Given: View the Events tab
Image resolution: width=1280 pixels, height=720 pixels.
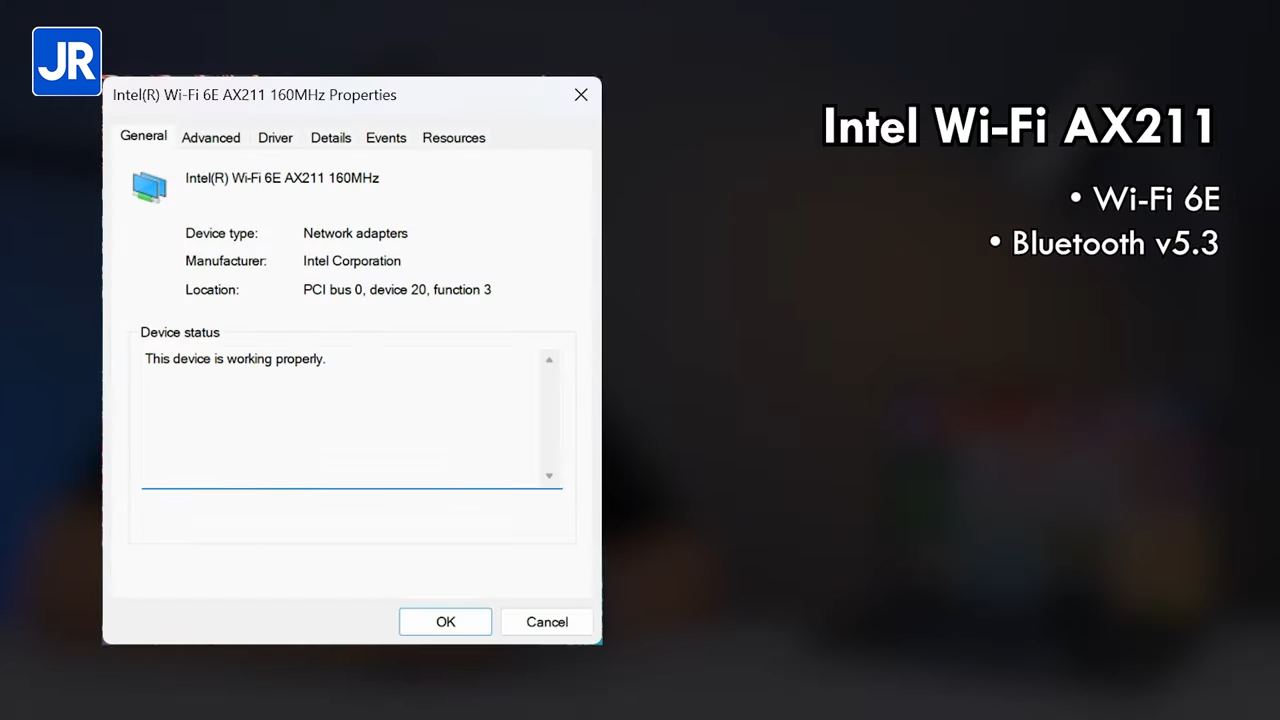Looking at the screenshot, I should point(386,138).
